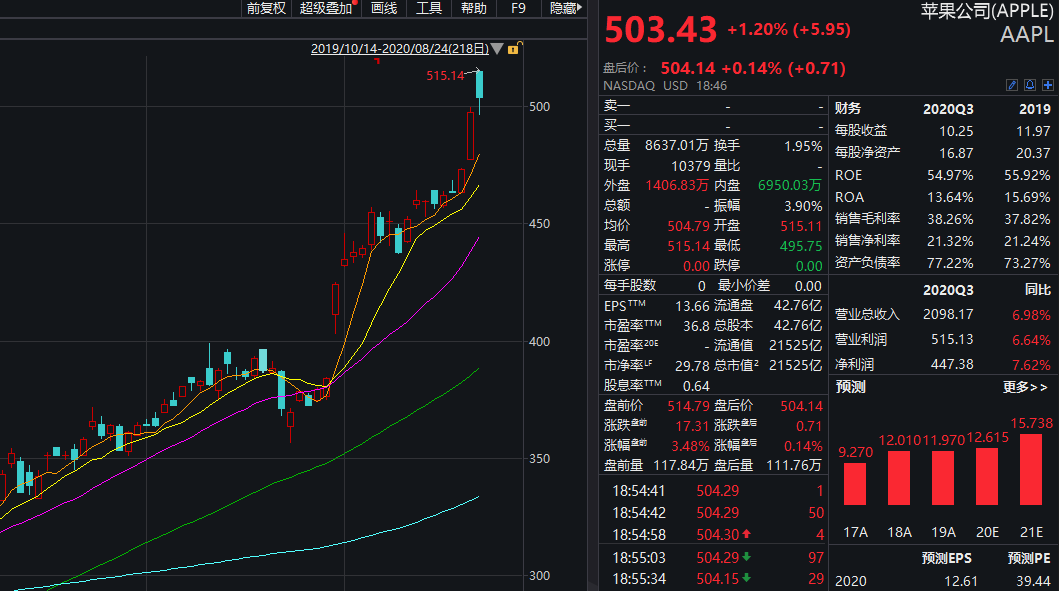Viewport: 1059px width, 591px height.
Task: Click the 内盘 6950.03万 value
Action: pyautogui.click(x=790, y=185)
